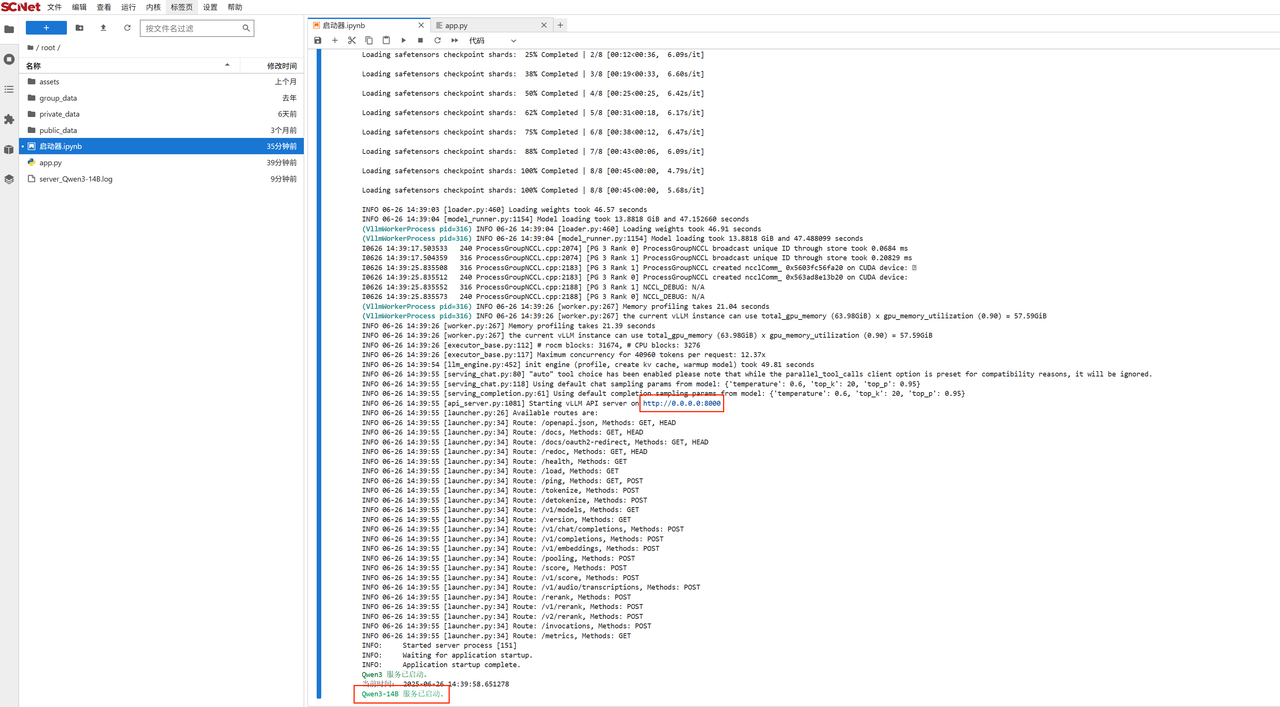Image resolution: width=1280 pixels, height=707 pixels.
Task: Open the 内核 menu
Action: 153,7
